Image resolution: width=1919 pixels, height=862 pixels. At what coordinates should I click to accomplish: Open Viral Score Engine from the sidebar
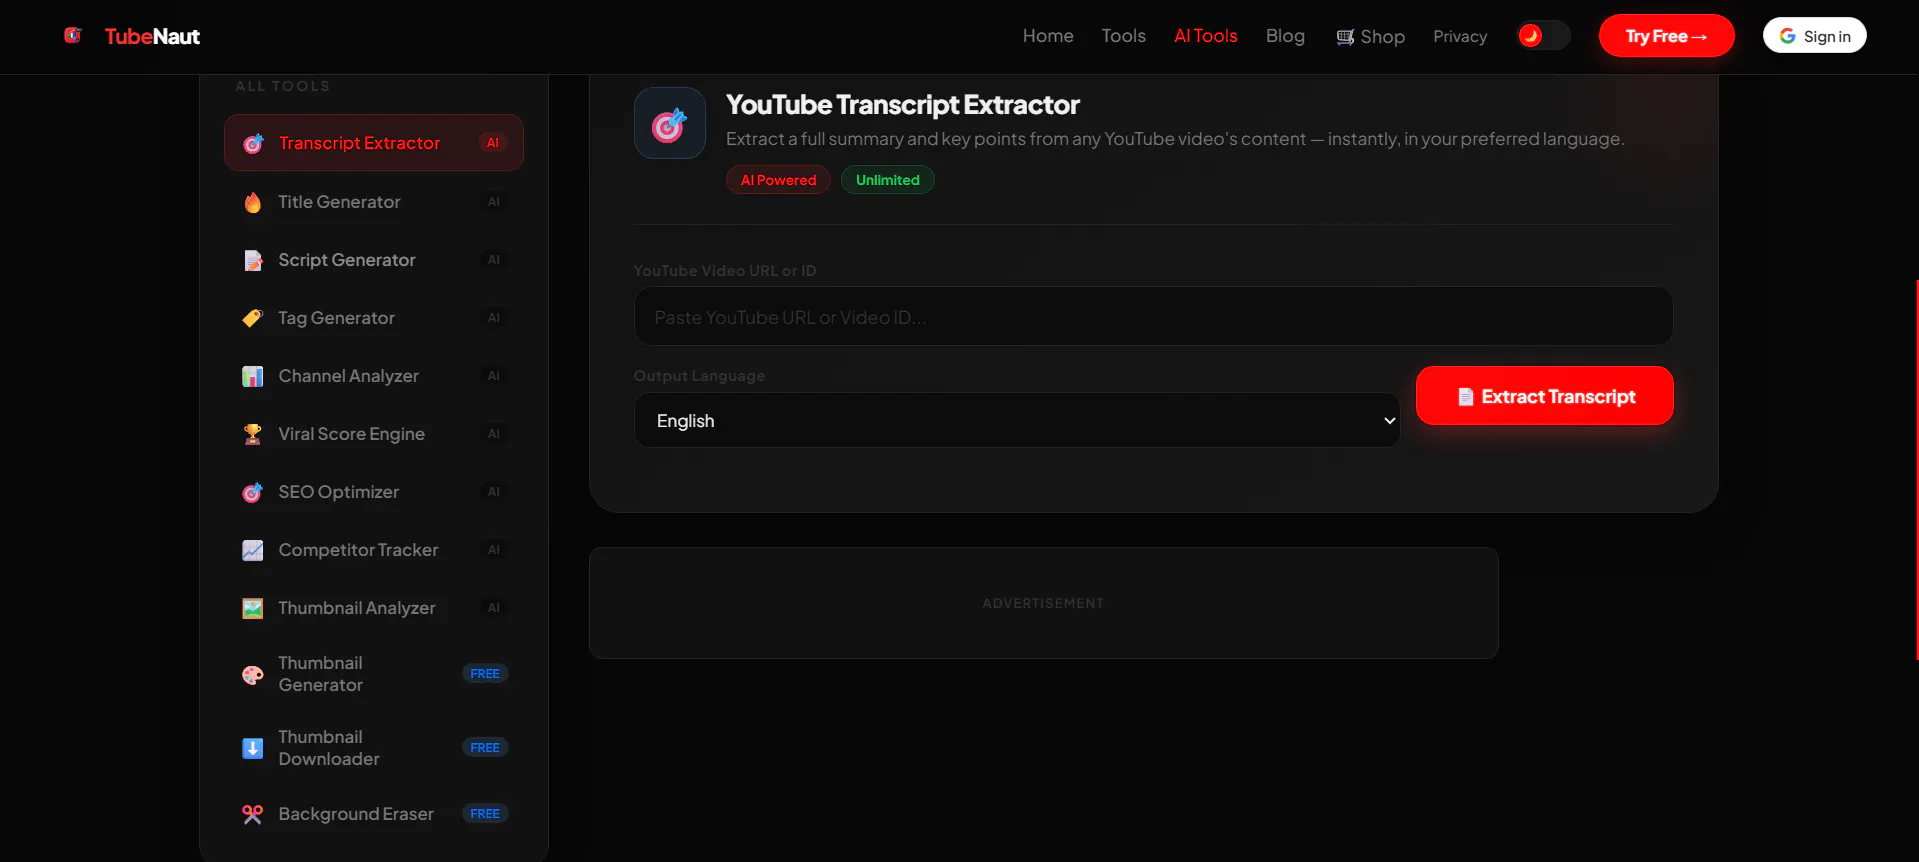[374, 434]
